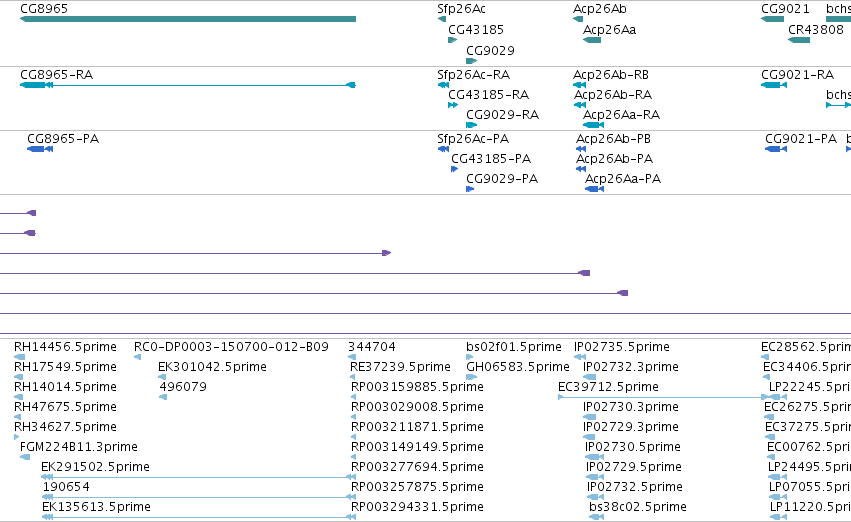Screen dimensions: 851x522
Task: Click the CR43808 gene label
Action: click(x=816, y=30)
